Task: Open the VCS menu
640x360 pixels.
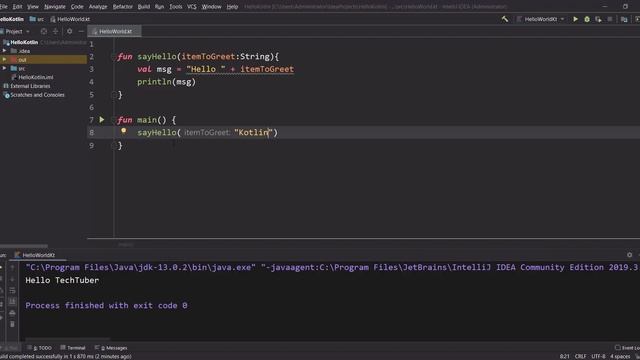Action: (191, 7)
